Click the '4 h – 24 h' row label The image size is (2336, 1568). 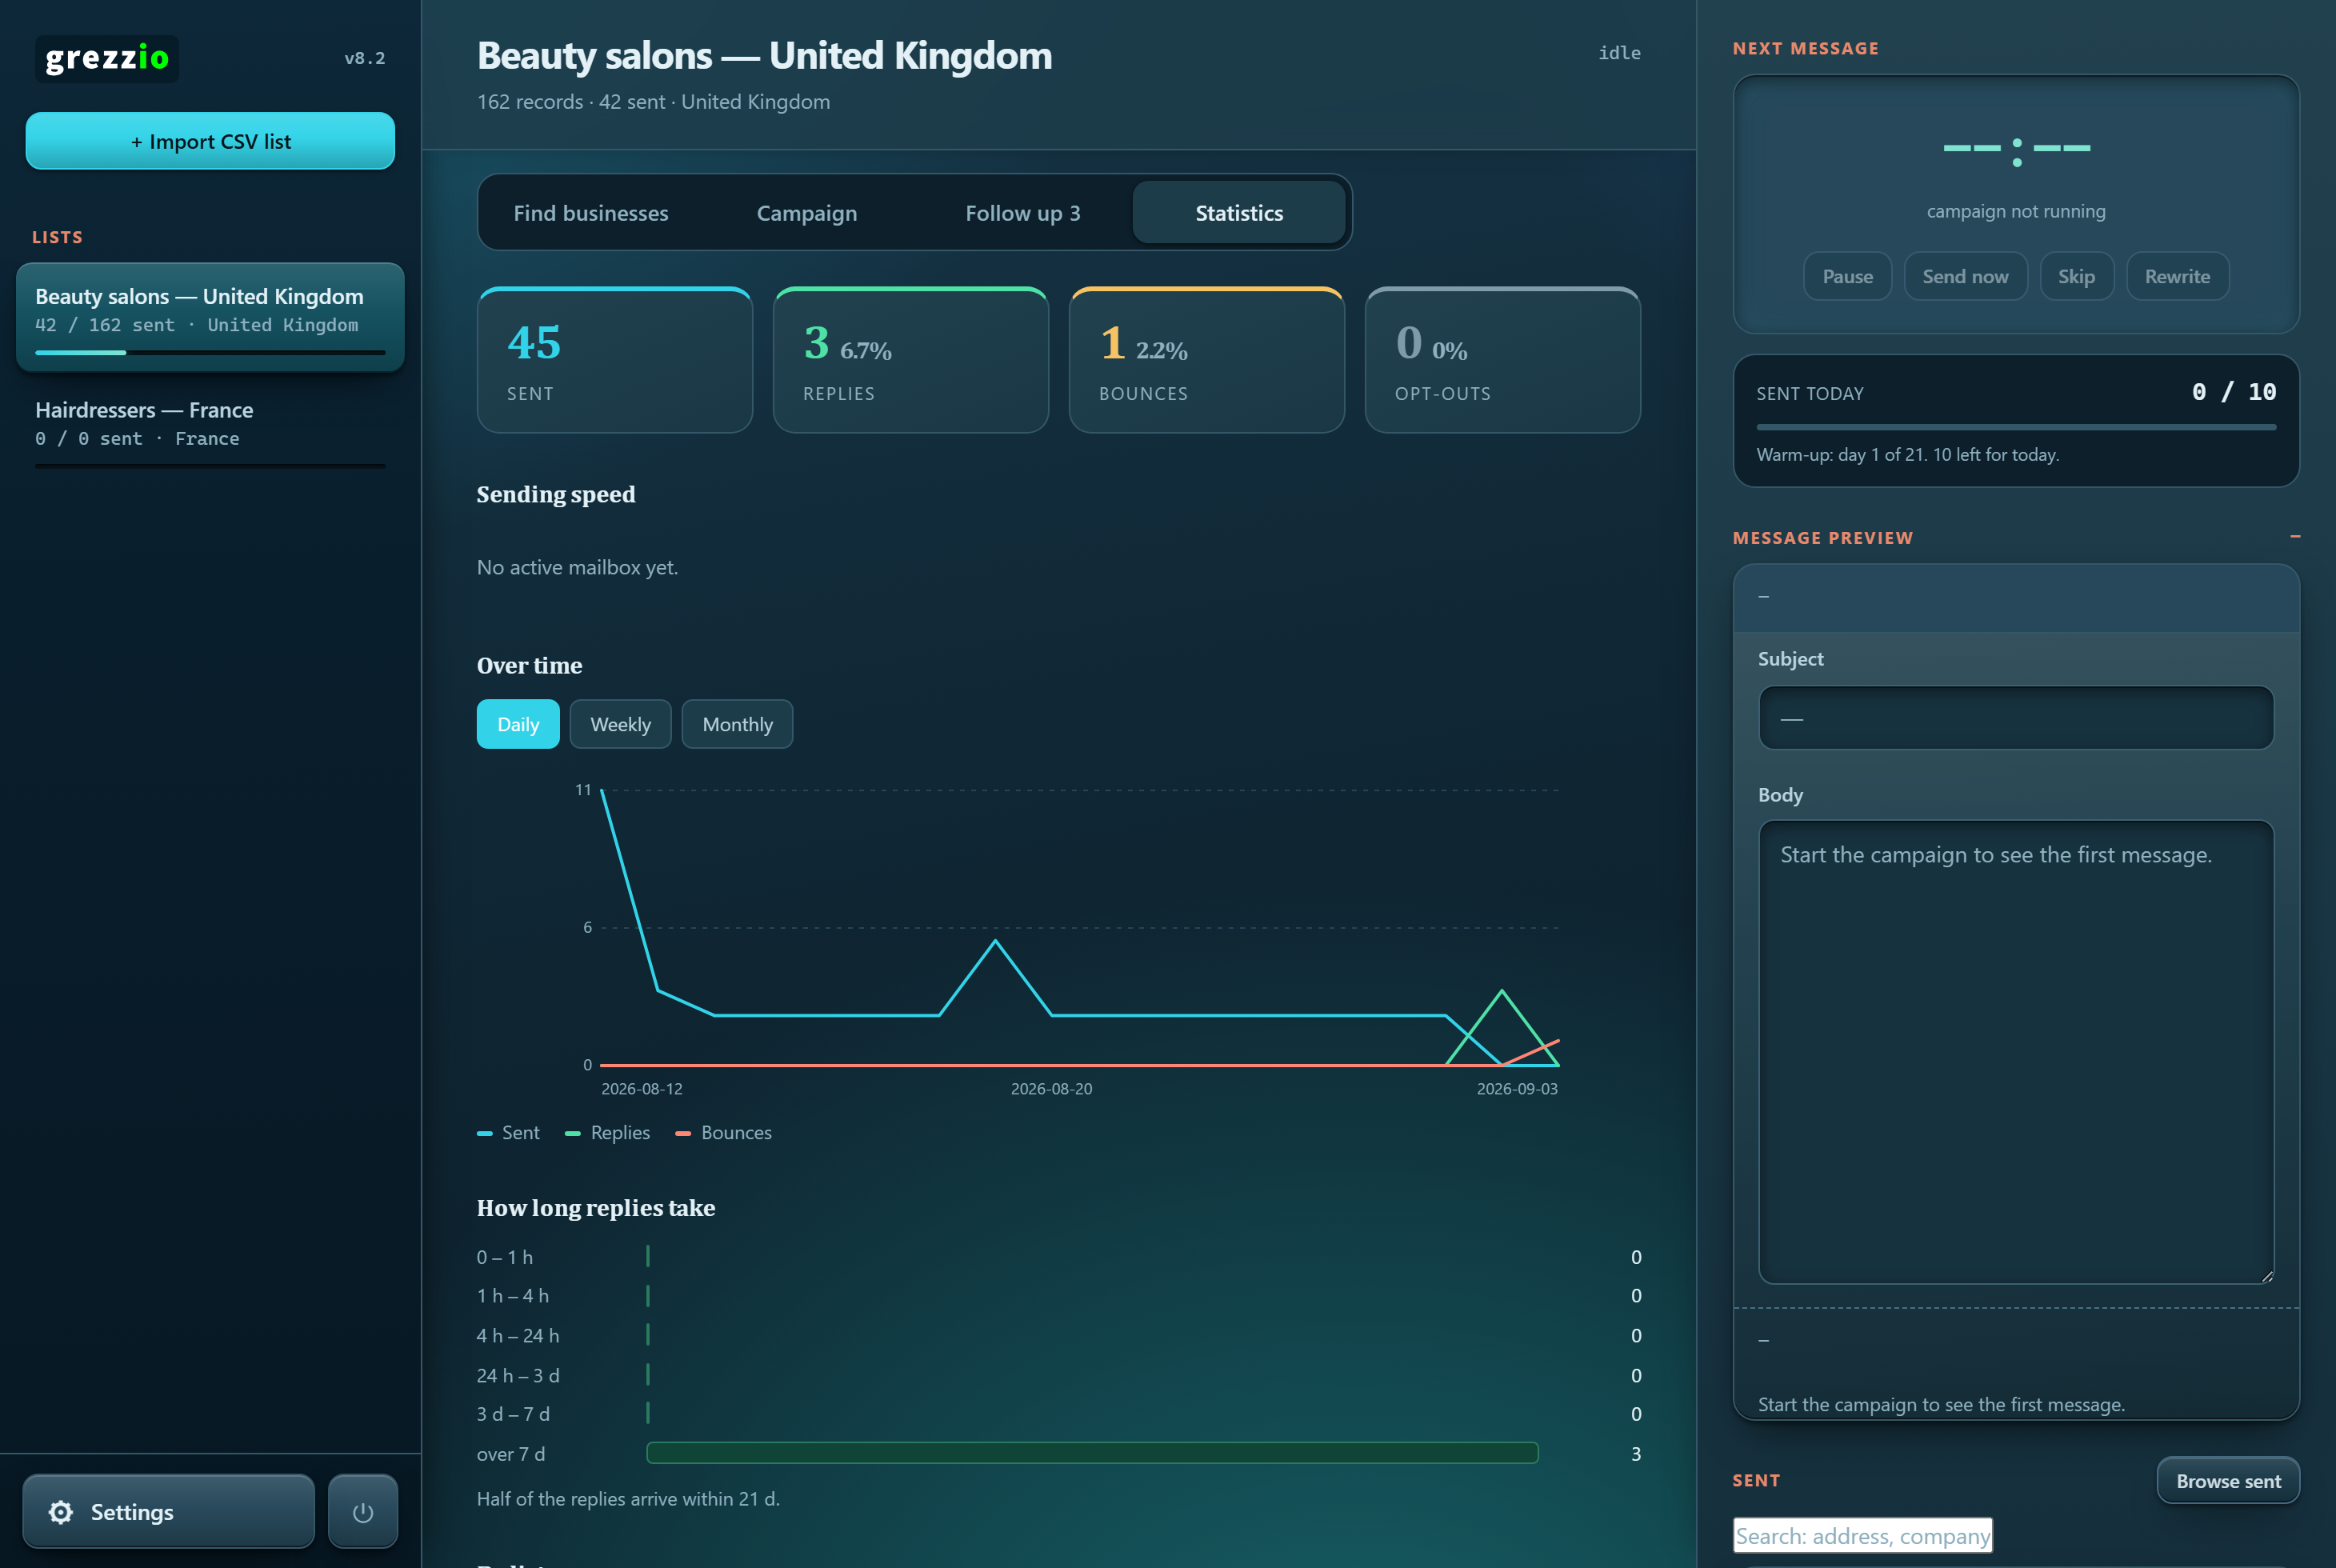518,1335
